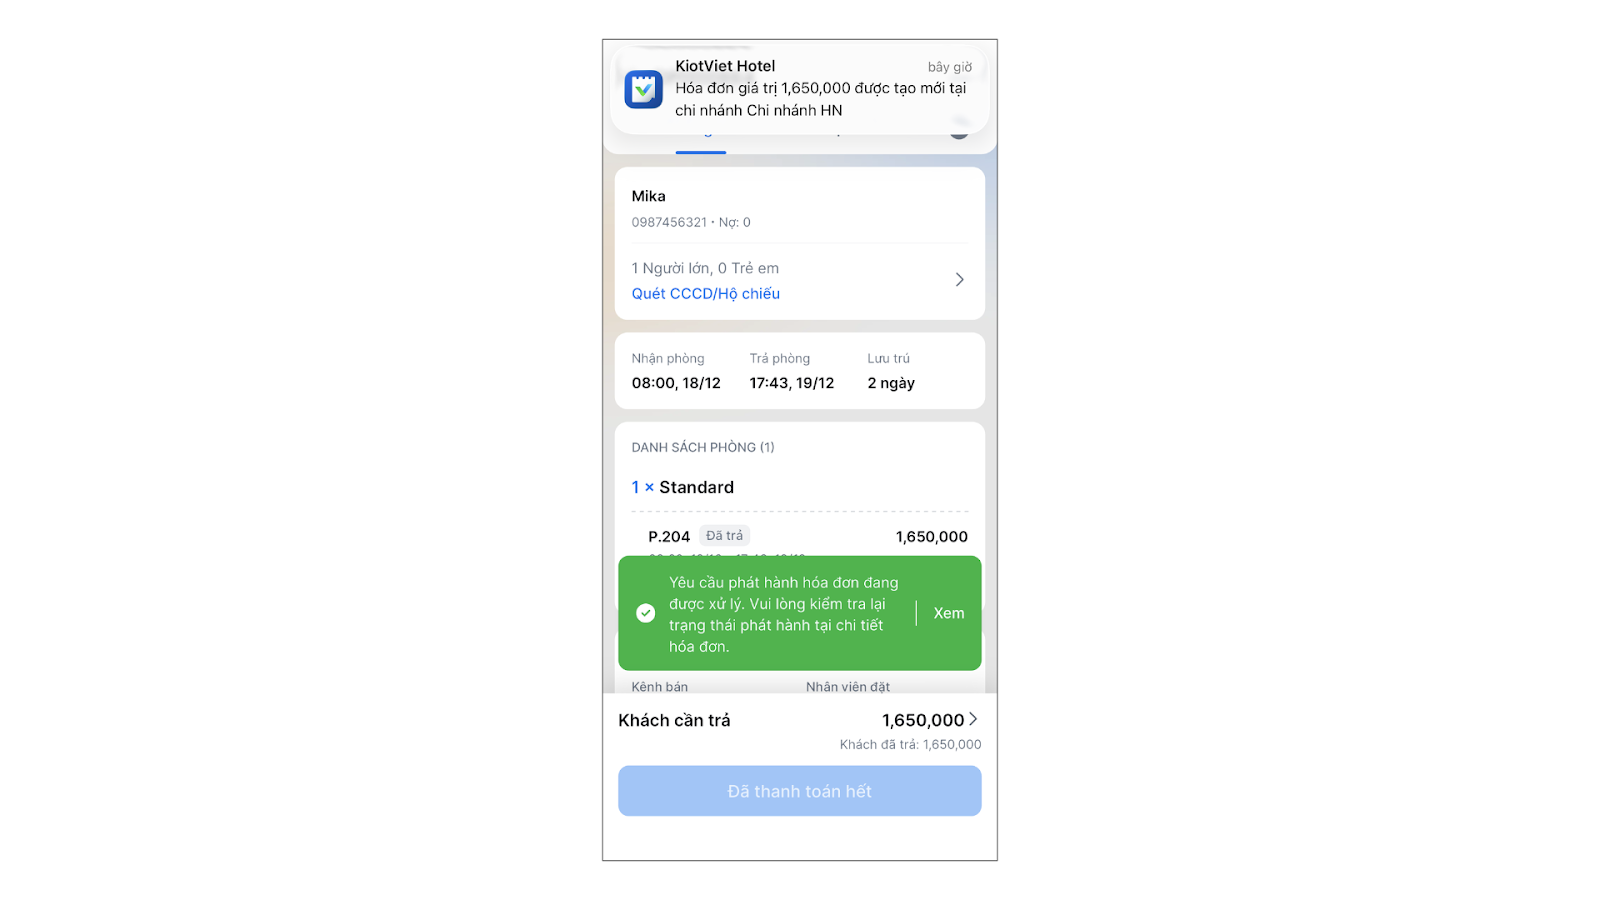Tap the KiotViet Hotel app icon in notification
This screenshot has width=1600, height=900.
point(643,89)
